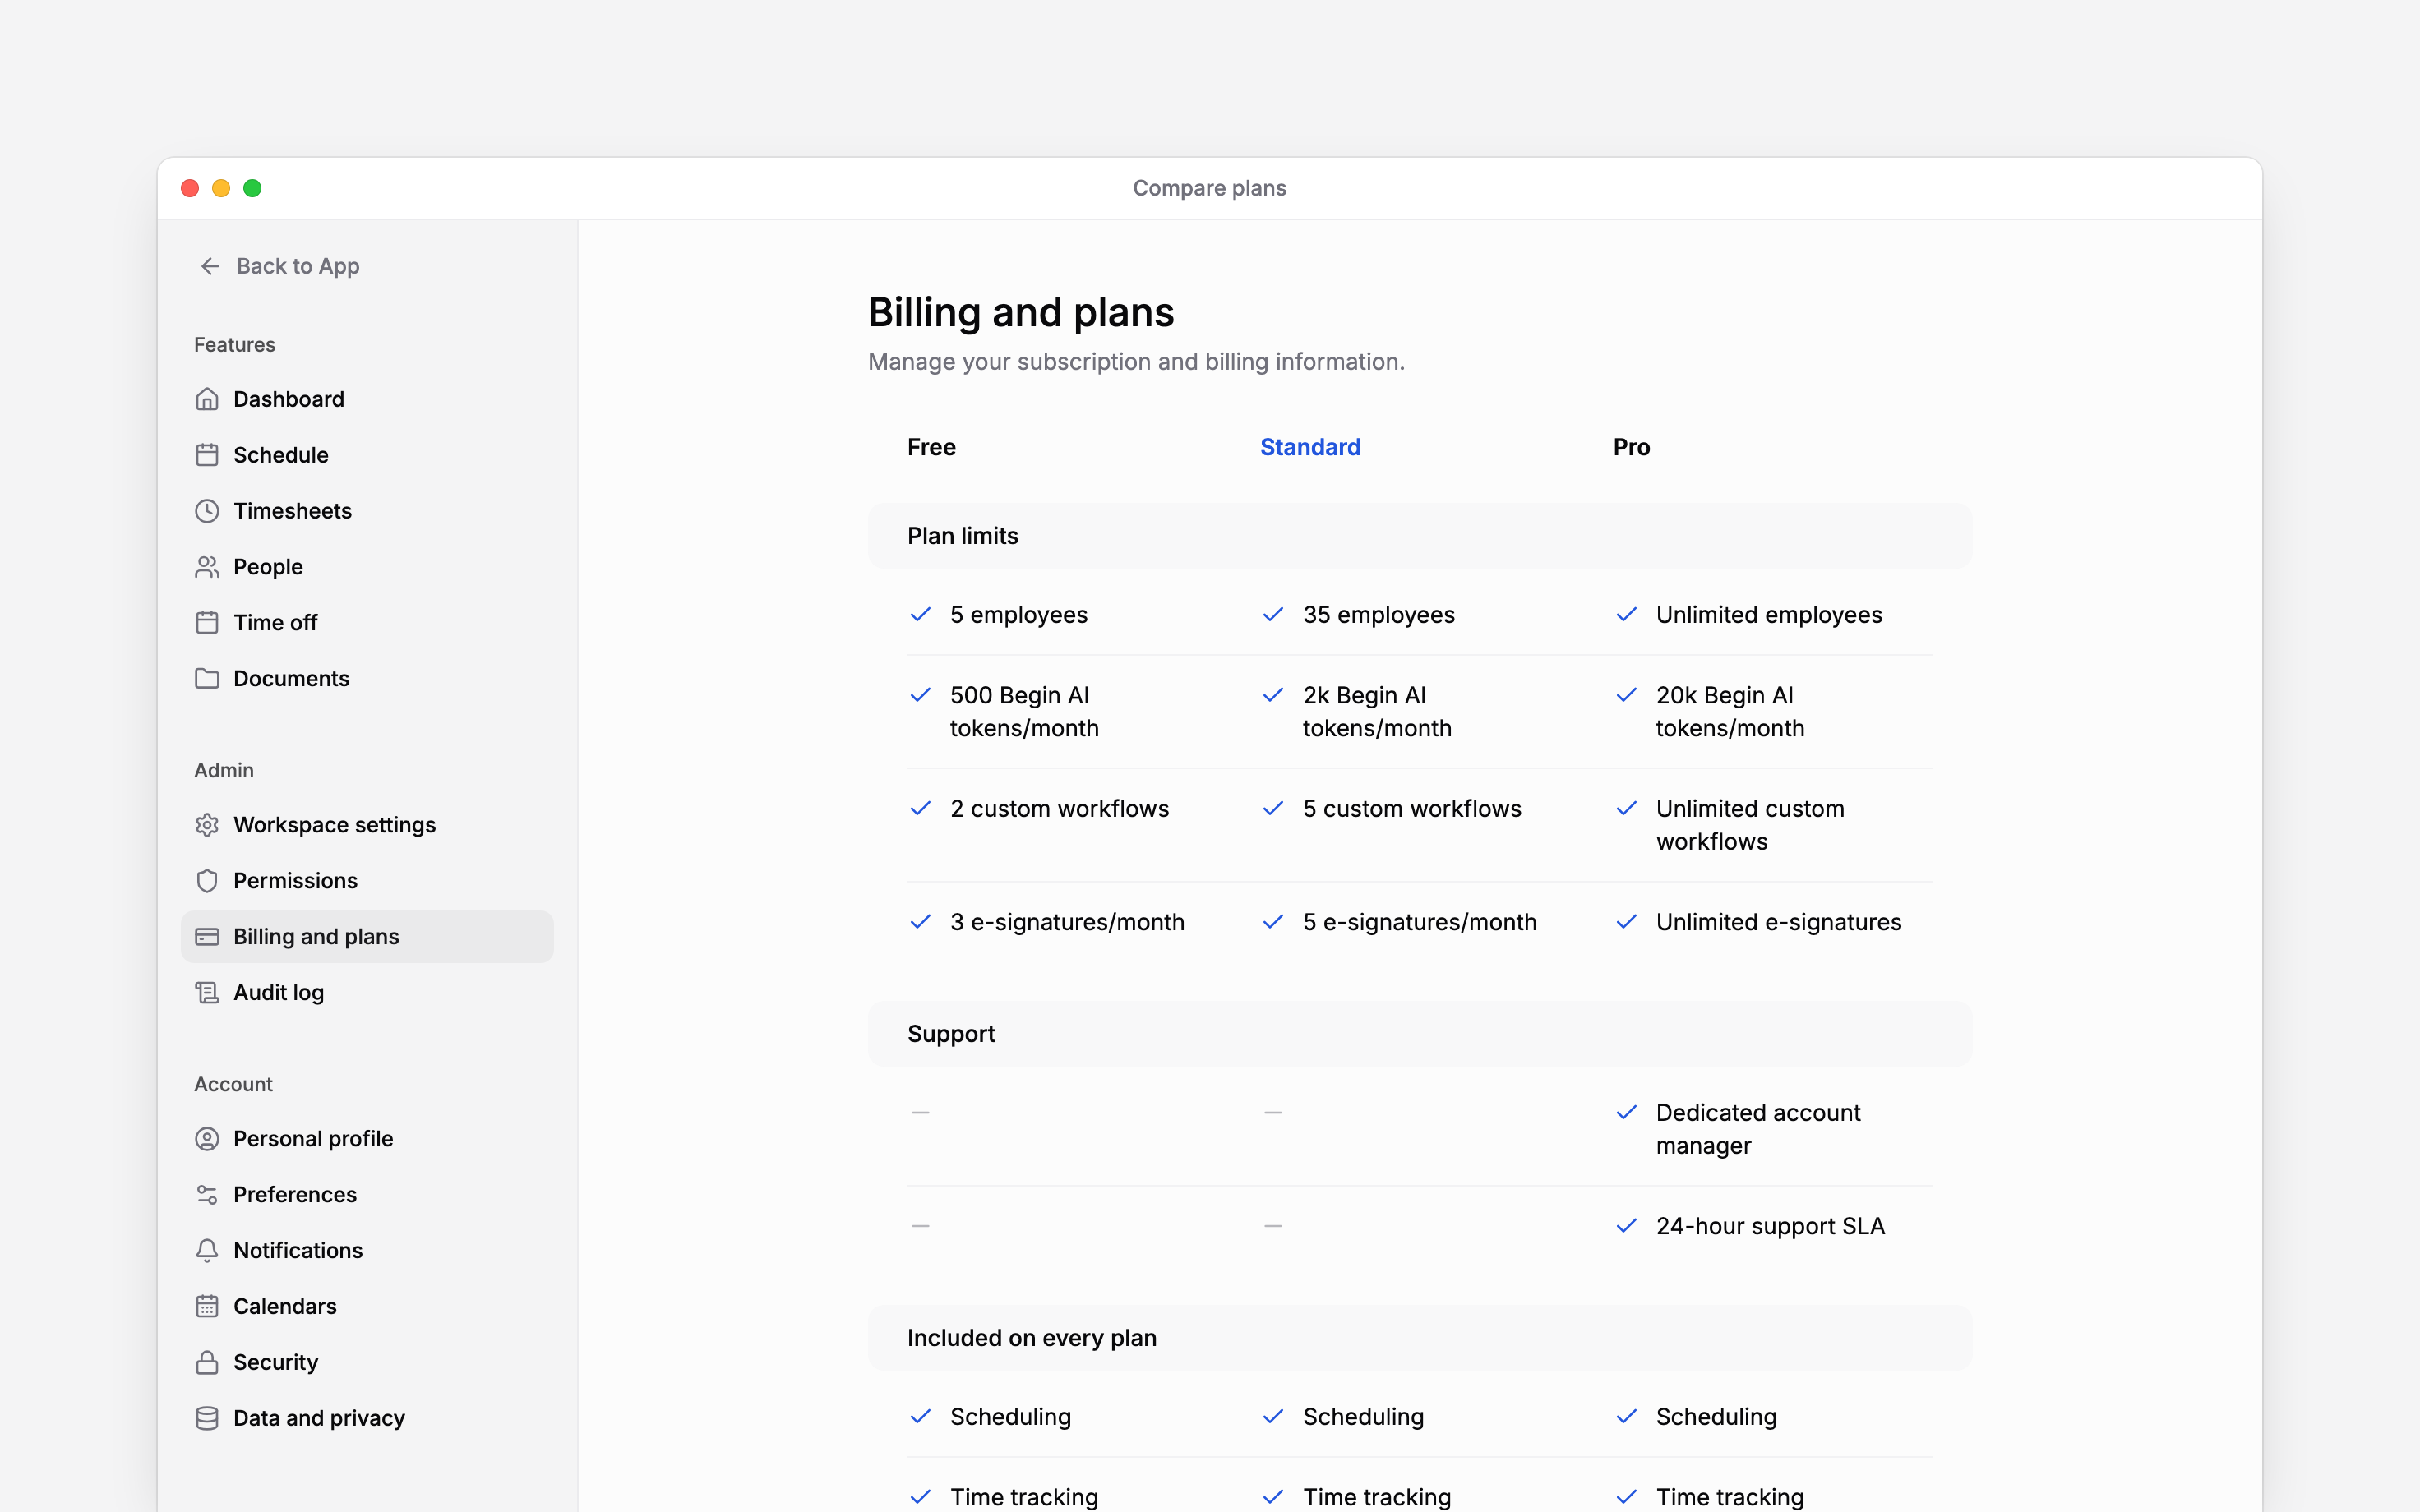Viewport: 2420px width, 1512px height.
Task: Open Security in the Account section
Action: [x=367, y=1363]
